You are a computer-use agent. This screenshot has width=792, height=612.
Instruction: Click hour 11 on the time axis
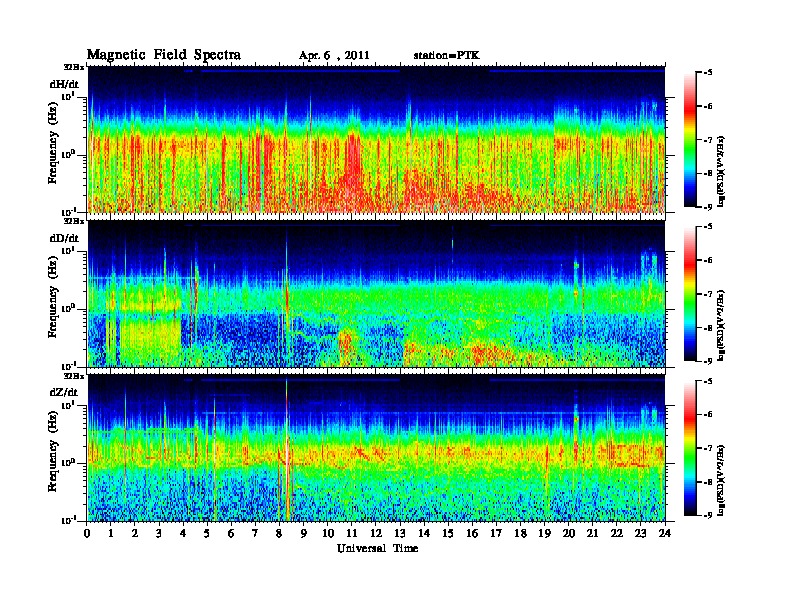pyautogui.click(x=352, y=533)
